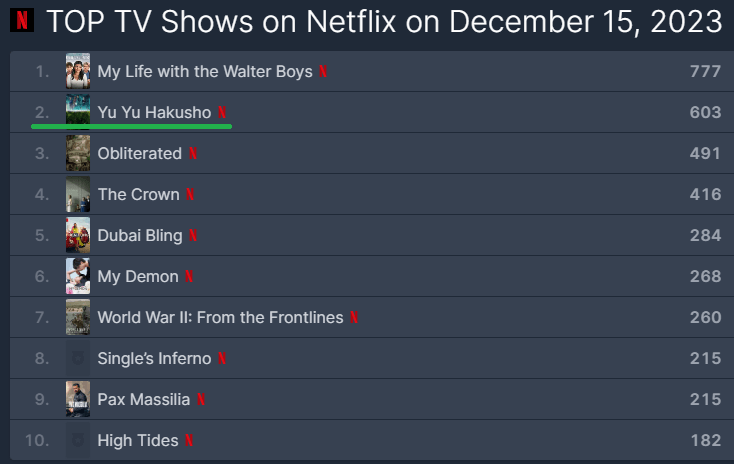Click Netflix icon beside Obliterated

(x=193, y=154)
